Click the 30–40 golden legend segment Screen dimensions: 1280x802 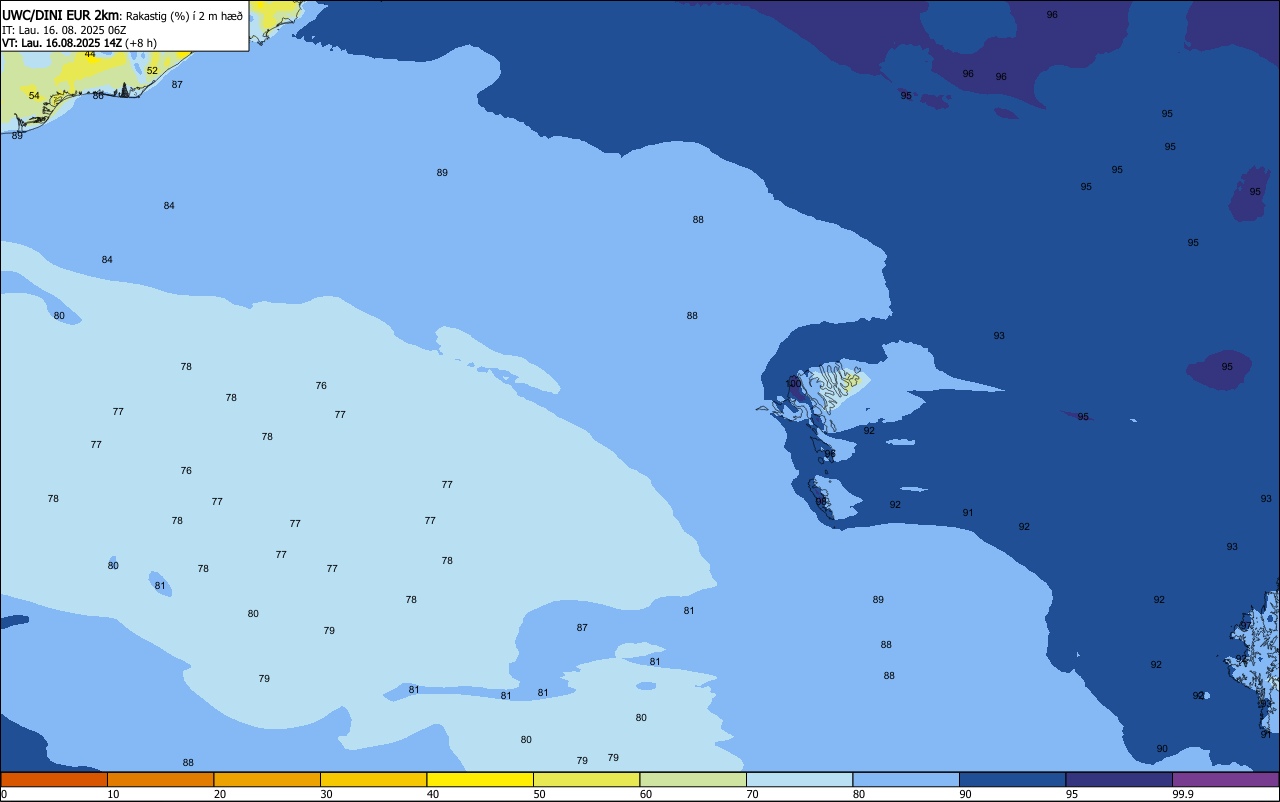pos(373,779)
